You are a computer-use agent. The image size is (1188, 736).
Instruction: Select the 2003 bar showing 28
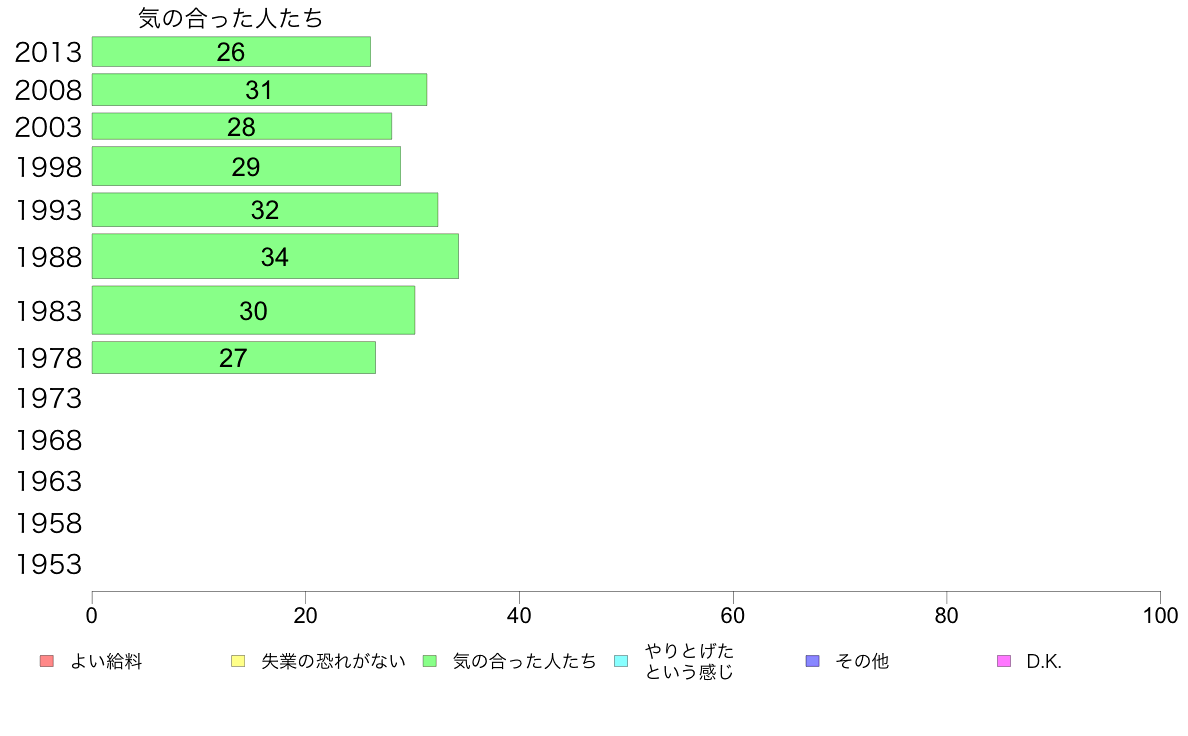(242, 127)
